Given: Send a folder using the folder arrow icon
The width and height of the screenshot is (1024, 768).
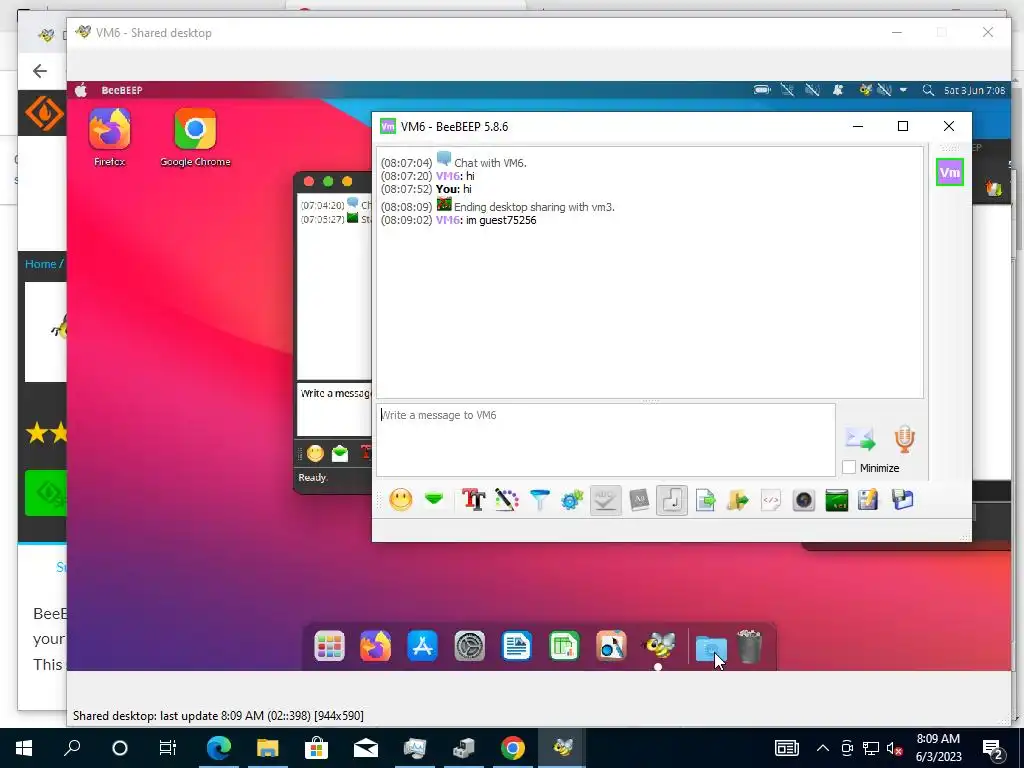Looking at the screenshot, I should [x=738, y=500].
